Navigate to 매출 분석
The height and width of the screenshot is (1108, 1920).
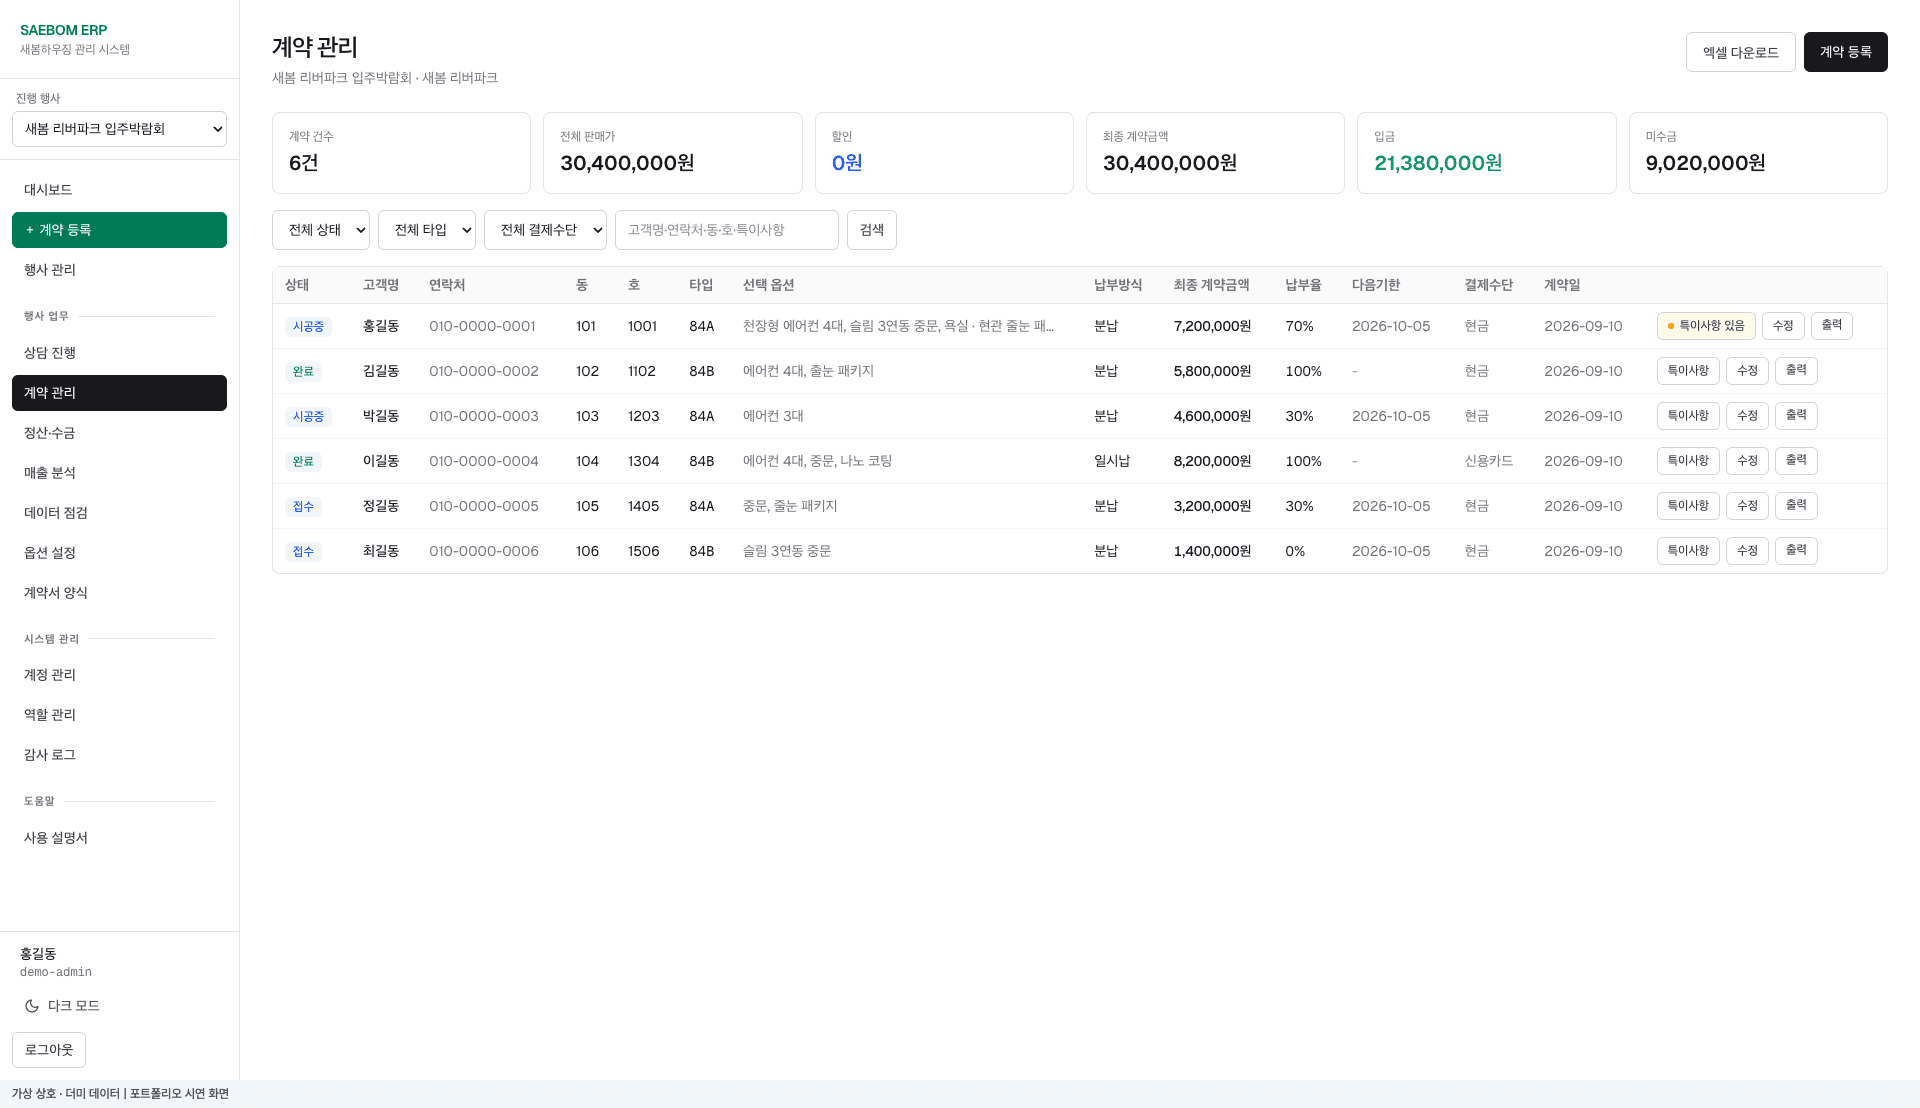click(119, 473)
